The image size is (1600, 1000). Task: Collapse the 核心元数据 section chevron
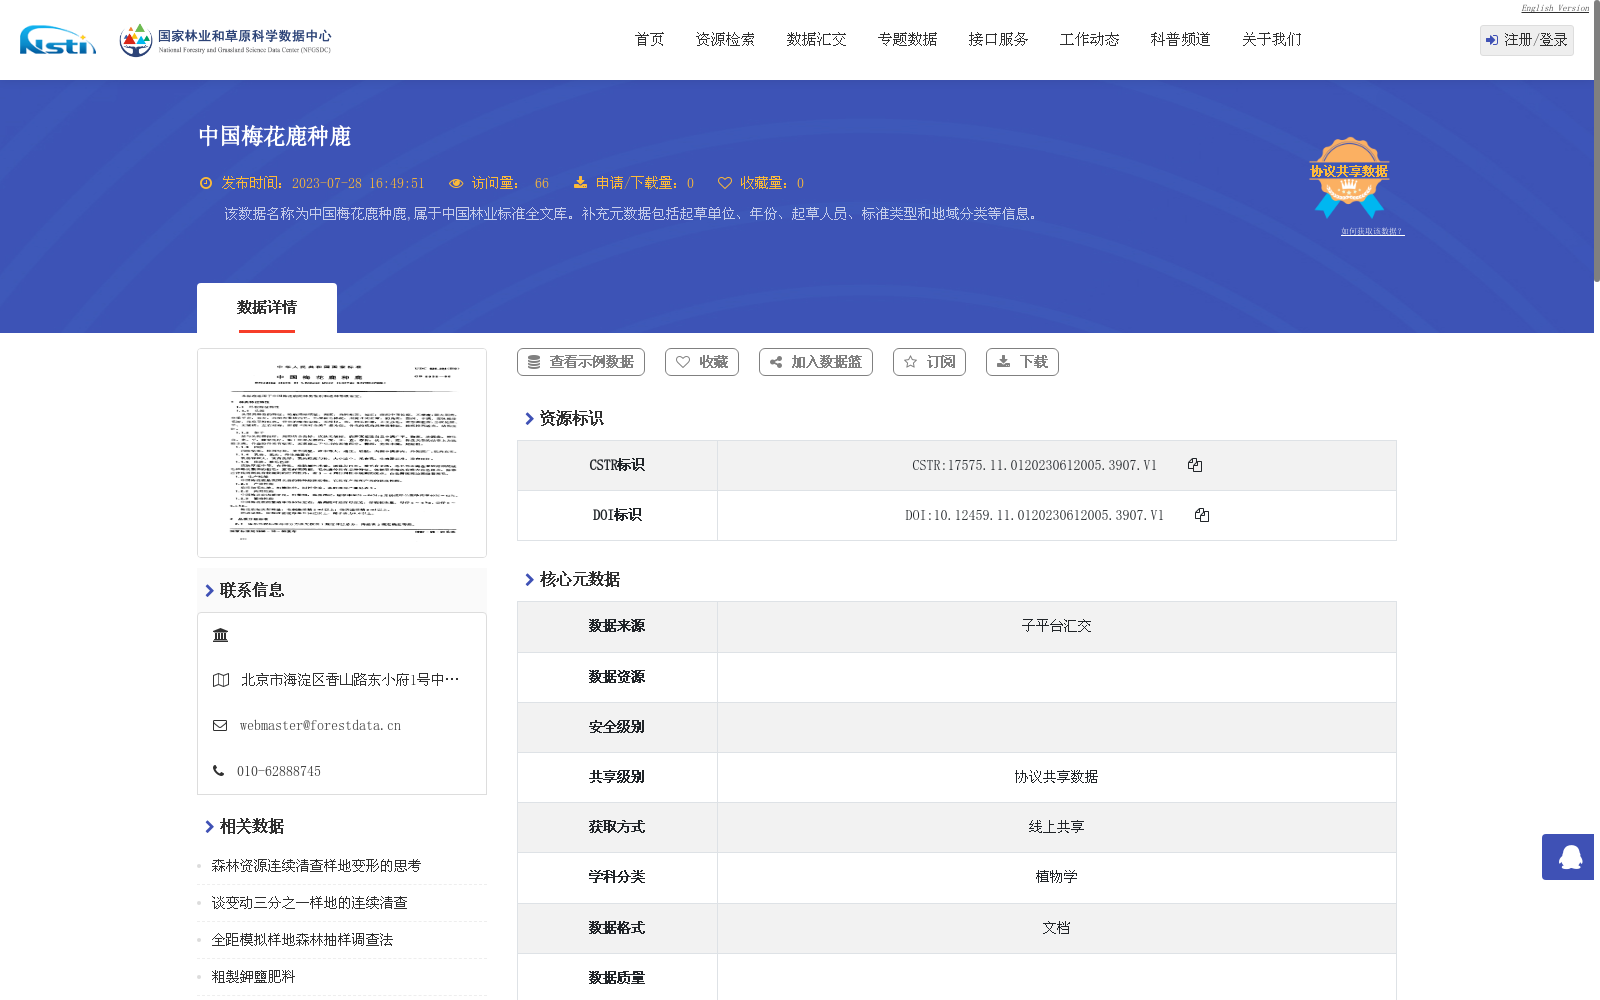529,578
